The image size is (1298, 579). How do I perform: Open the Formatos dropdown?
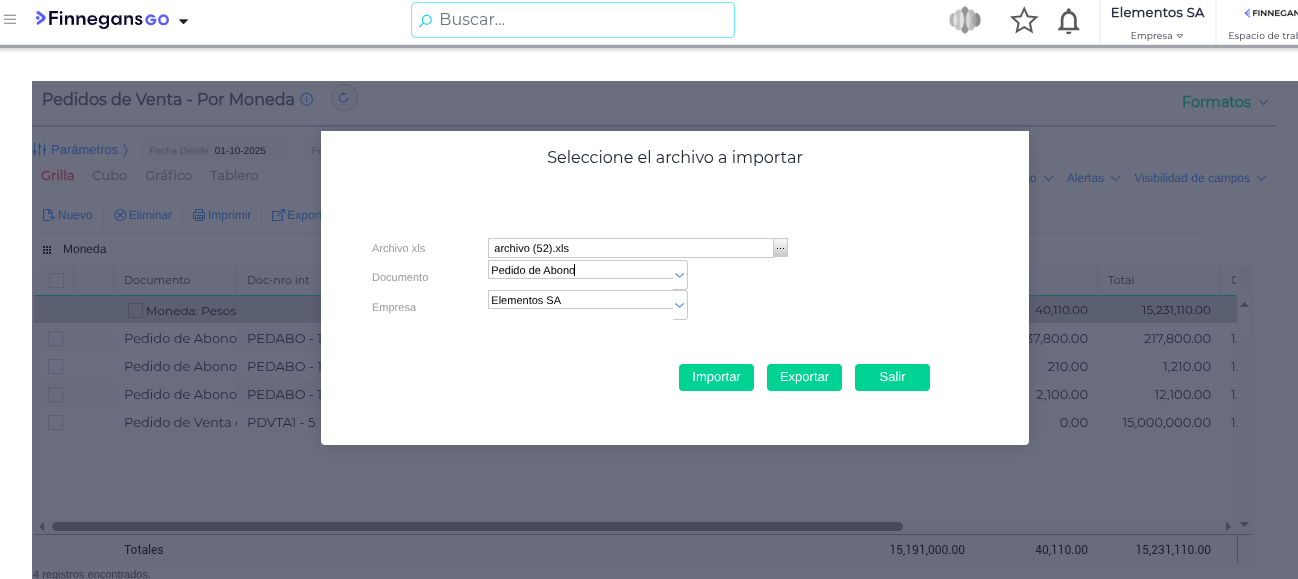pos(1225,102)
